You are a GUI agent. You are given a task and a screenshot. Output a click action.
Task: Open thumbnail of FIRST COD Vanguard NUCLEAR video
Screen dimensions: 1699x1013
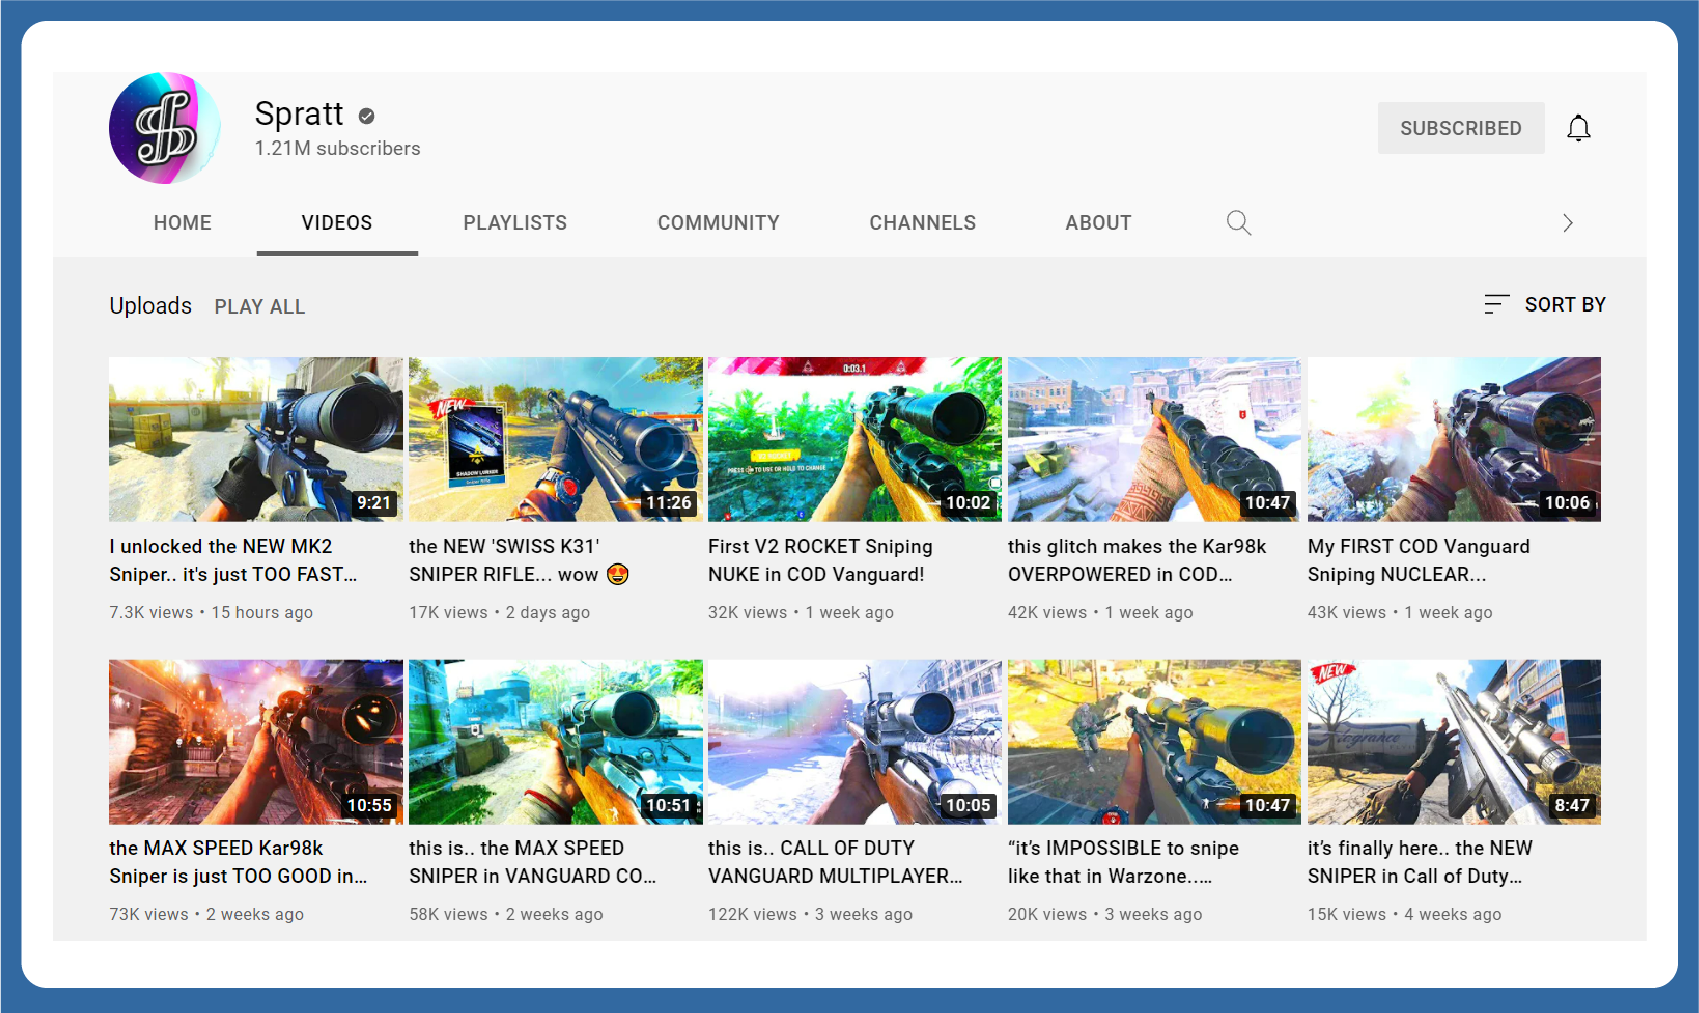coord(1454,439)
